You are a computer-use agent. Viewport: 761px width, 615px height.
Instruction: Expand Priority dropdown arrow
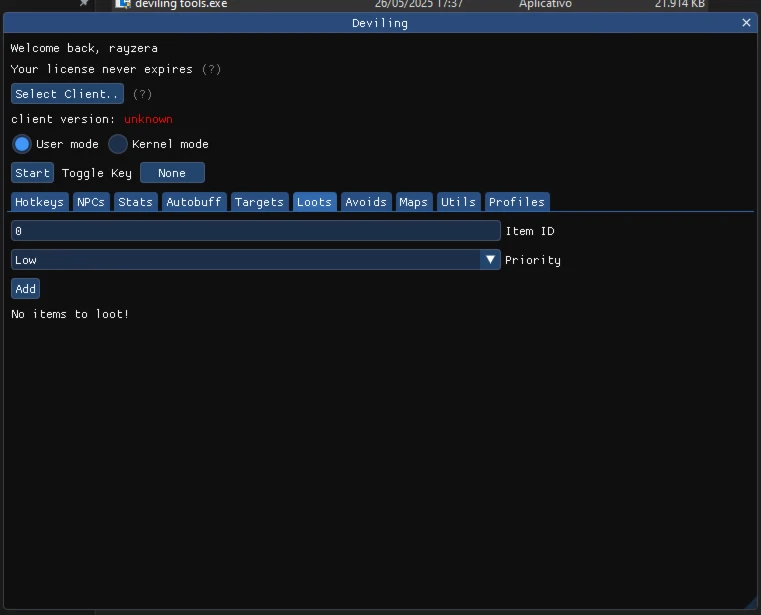point(490,260)
